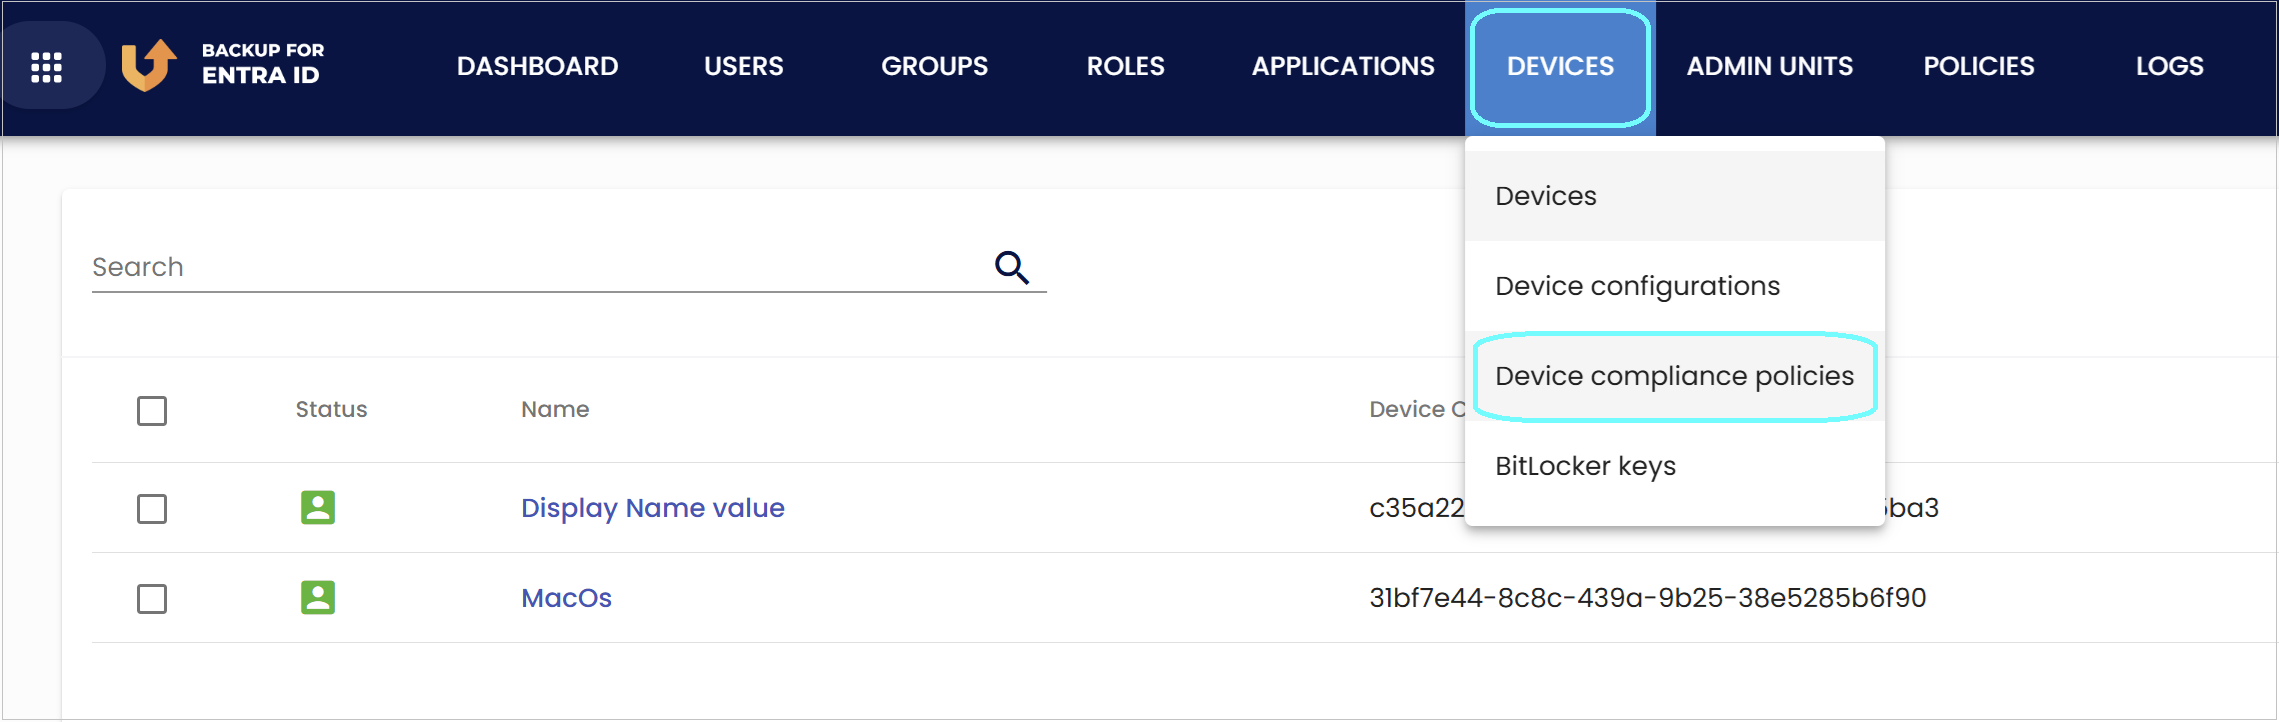Open the Groups tab

click(935, 66)
